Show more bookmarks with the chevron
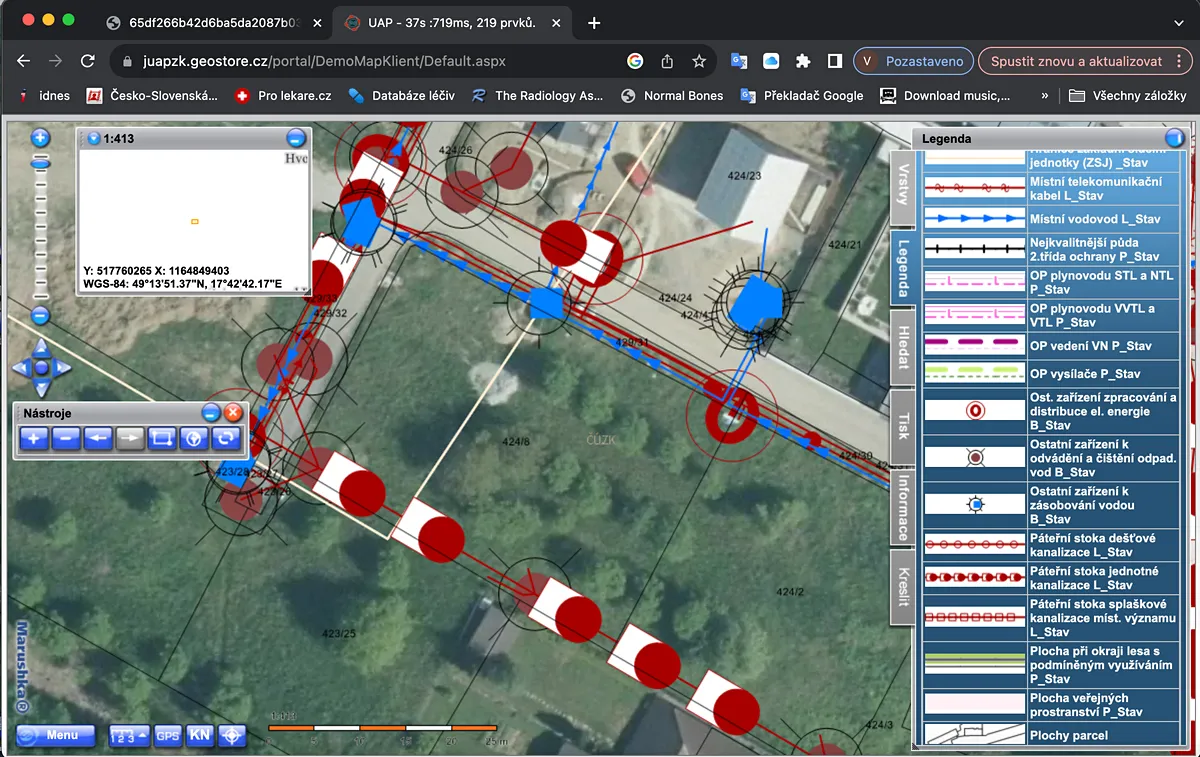Image resolution: width=1200 pixels, height=757 pixels. pyautogui.click(x=1044, y=96)
